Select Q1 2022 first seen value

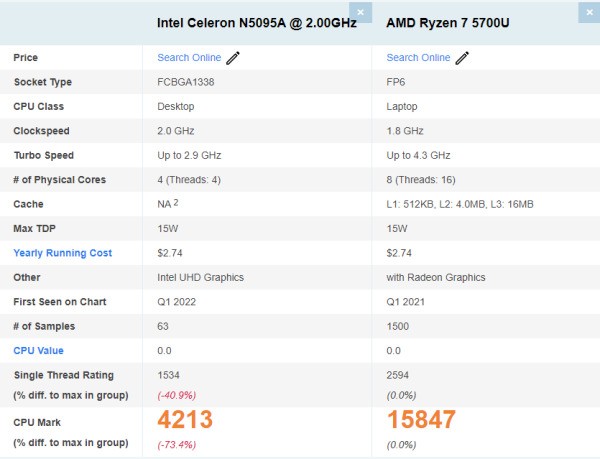click(176, 302)
